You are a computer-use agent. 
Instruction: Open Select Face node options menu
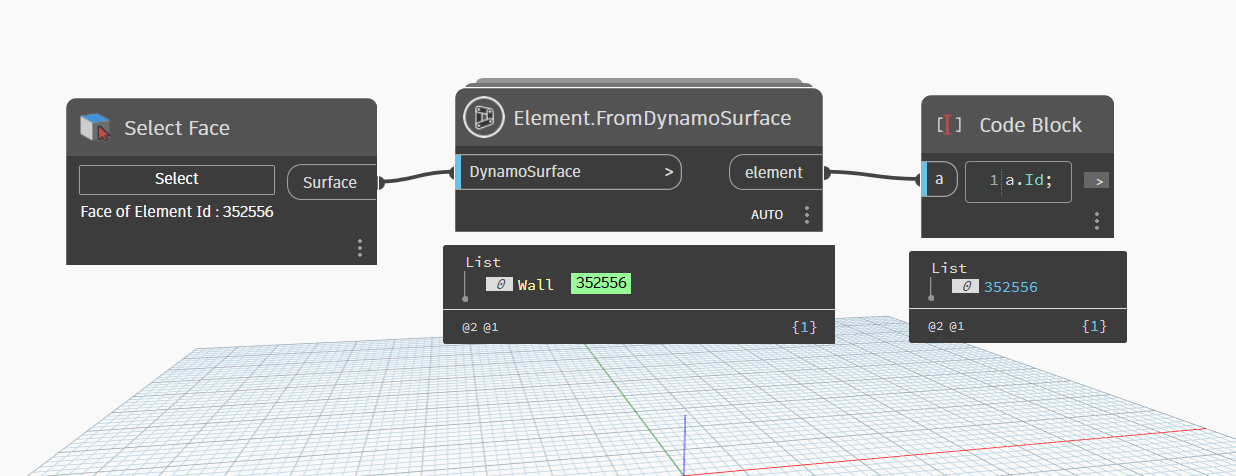click(359, 248)
